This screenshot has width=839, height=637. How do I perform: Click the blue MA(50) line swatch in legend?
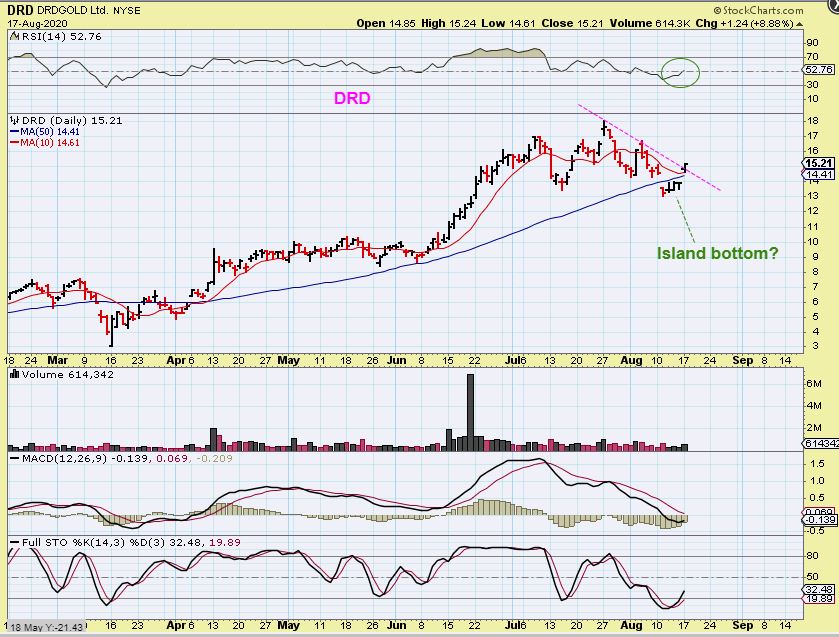coord(15,132)
